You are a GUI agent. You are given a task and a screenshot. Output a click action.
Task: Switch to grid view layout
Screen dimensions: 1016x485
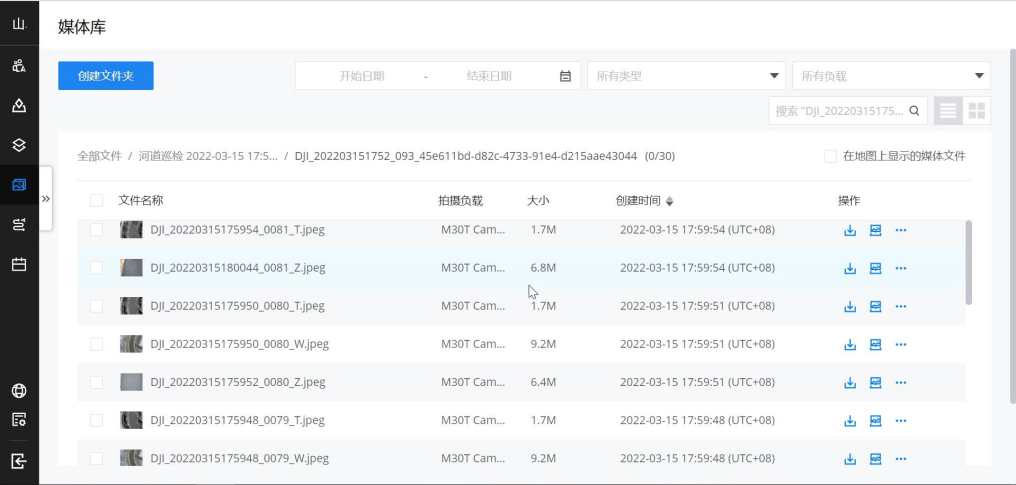976,111
